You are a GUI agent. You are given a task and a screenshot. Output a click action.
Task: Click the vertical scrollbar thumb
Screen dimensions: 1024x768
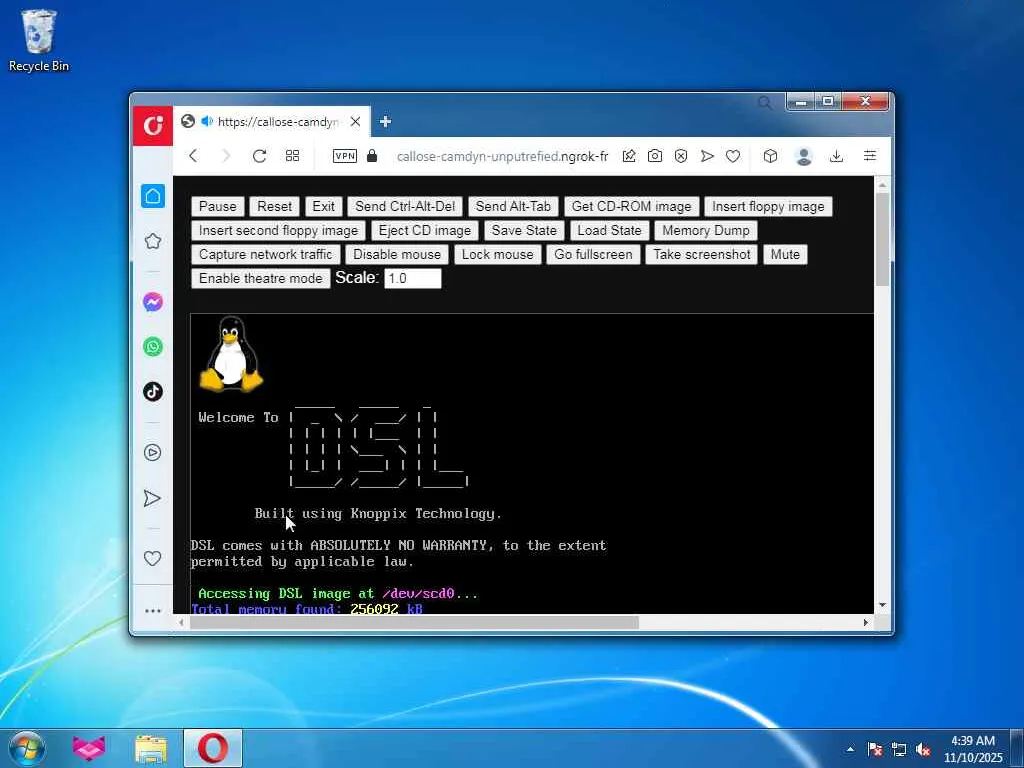click(x=882, y=239)
